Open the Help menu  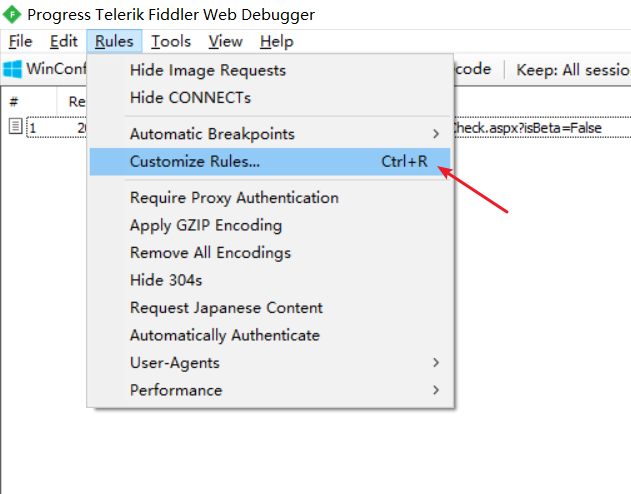pos(276,41)
